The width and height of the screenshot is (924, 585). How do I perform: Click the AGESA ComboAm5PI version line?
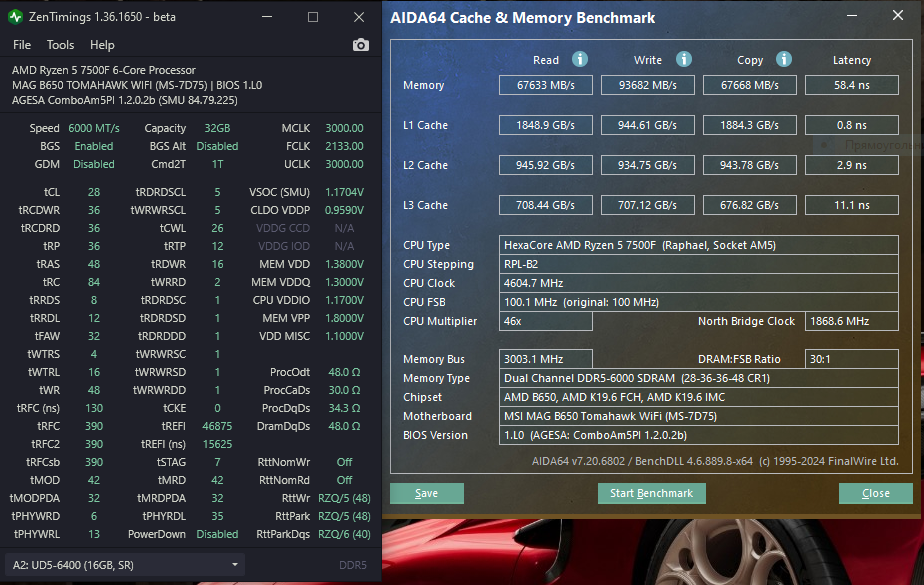click(124, 100)
